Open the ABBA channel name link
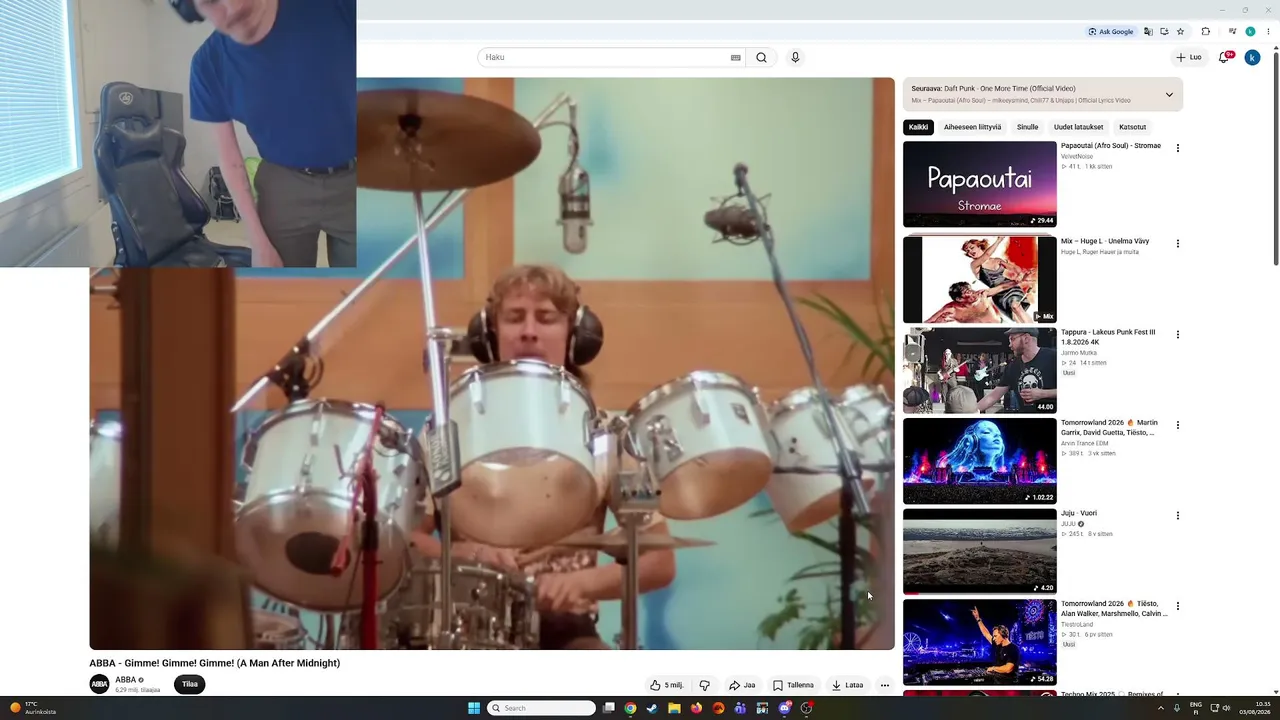 coord(125,680)
